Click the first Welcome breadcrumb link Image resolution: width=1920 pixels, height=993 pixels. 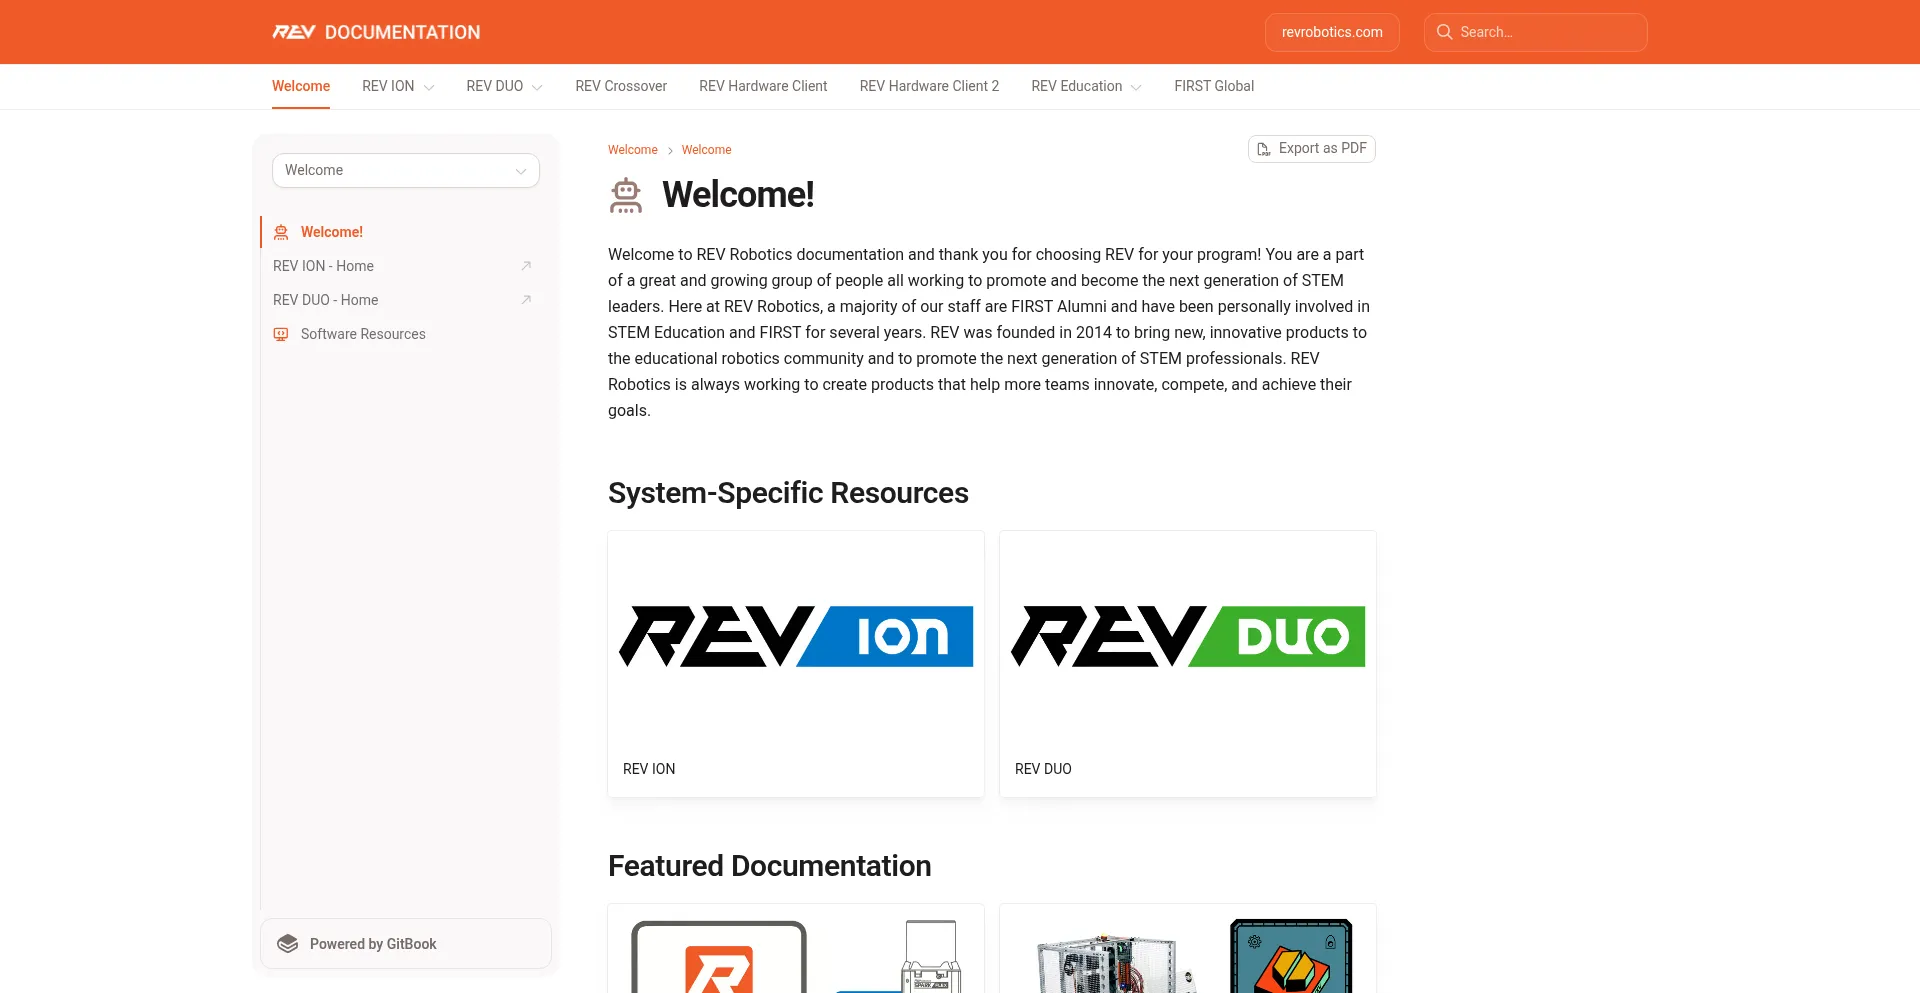633,150
